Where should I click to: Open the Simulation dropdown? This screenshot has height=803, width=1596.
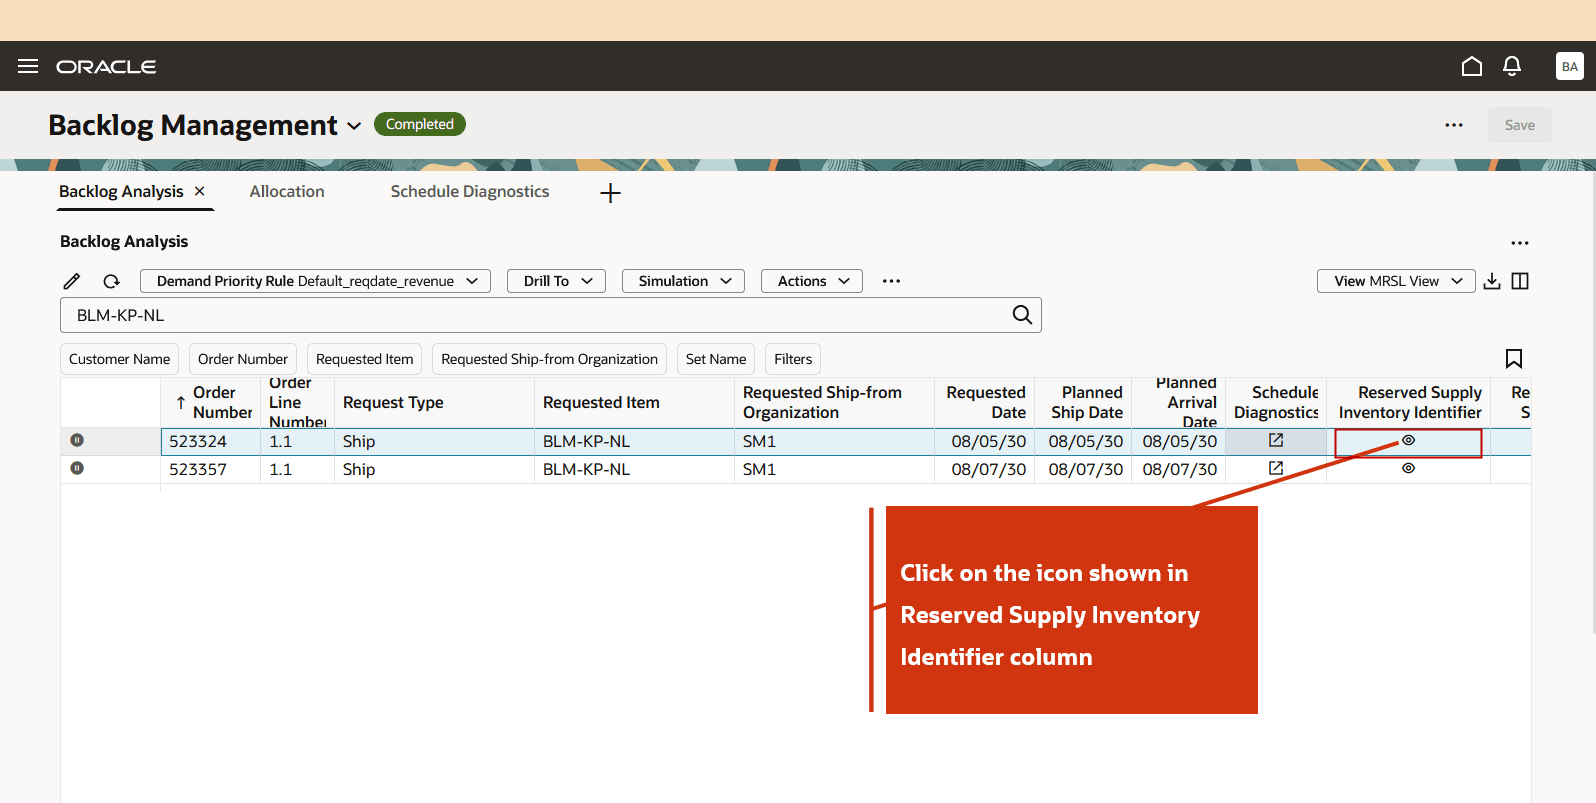click(x=683, y=281)
